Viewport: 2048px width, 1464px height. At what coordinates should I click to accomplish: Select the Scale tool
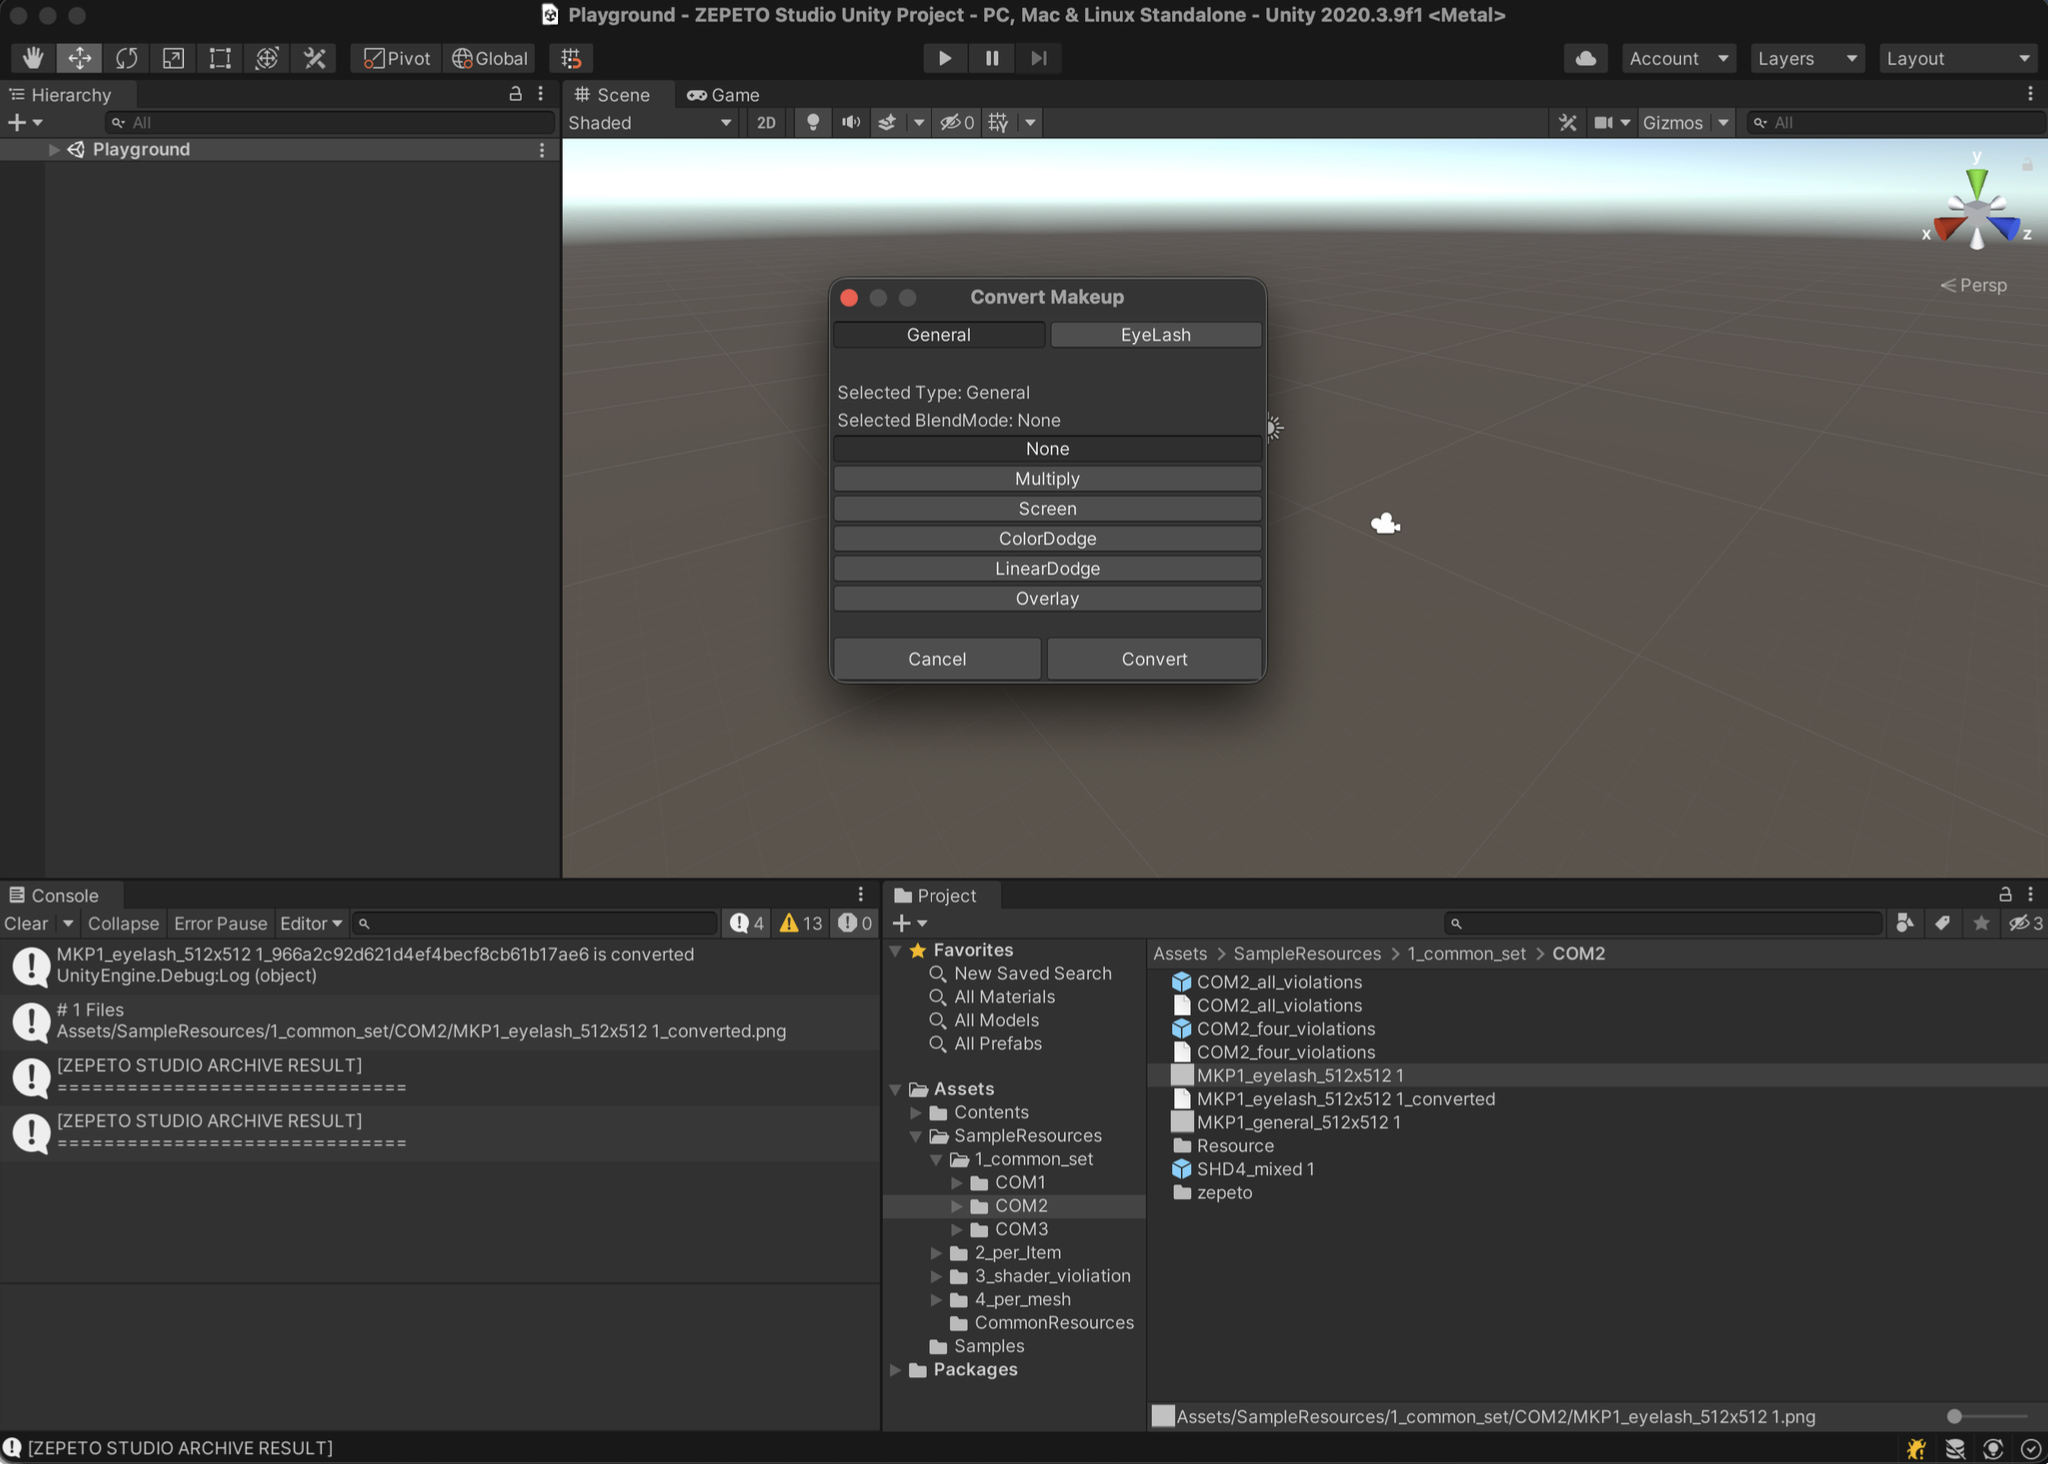173,58
